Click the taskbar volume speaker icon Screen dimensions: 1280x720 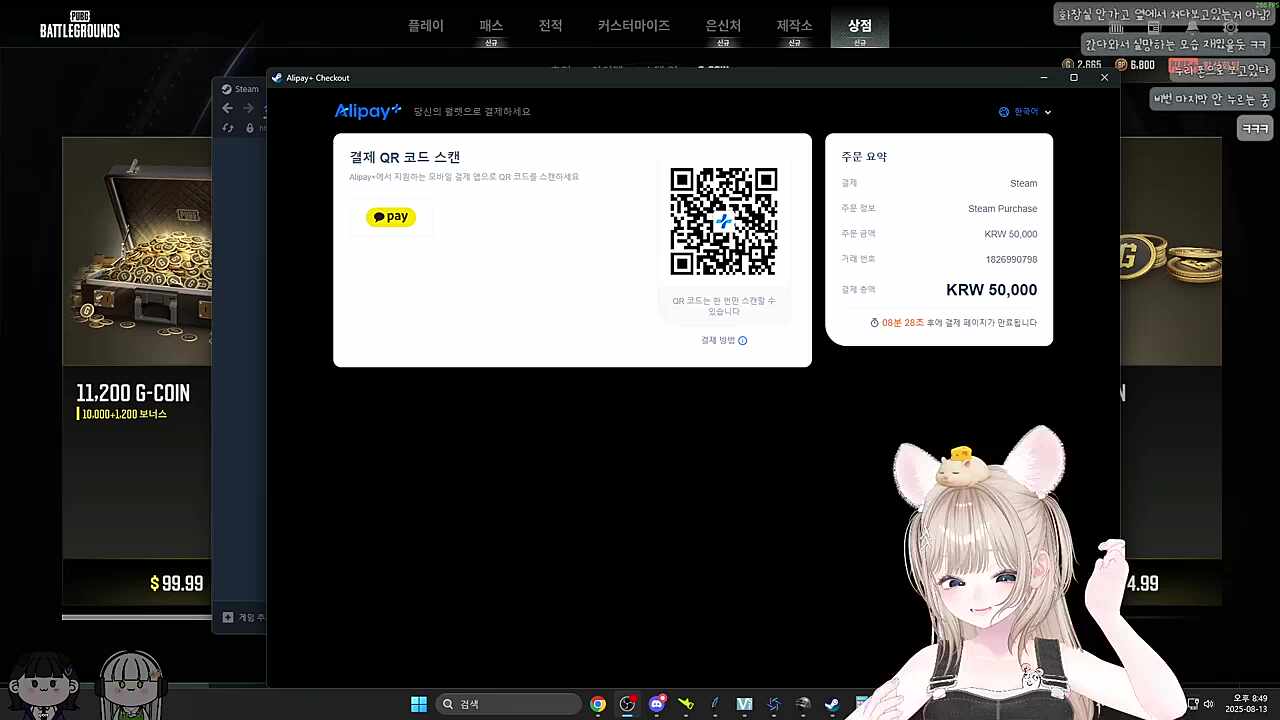pyautogui.click(x=1208, y=704)
